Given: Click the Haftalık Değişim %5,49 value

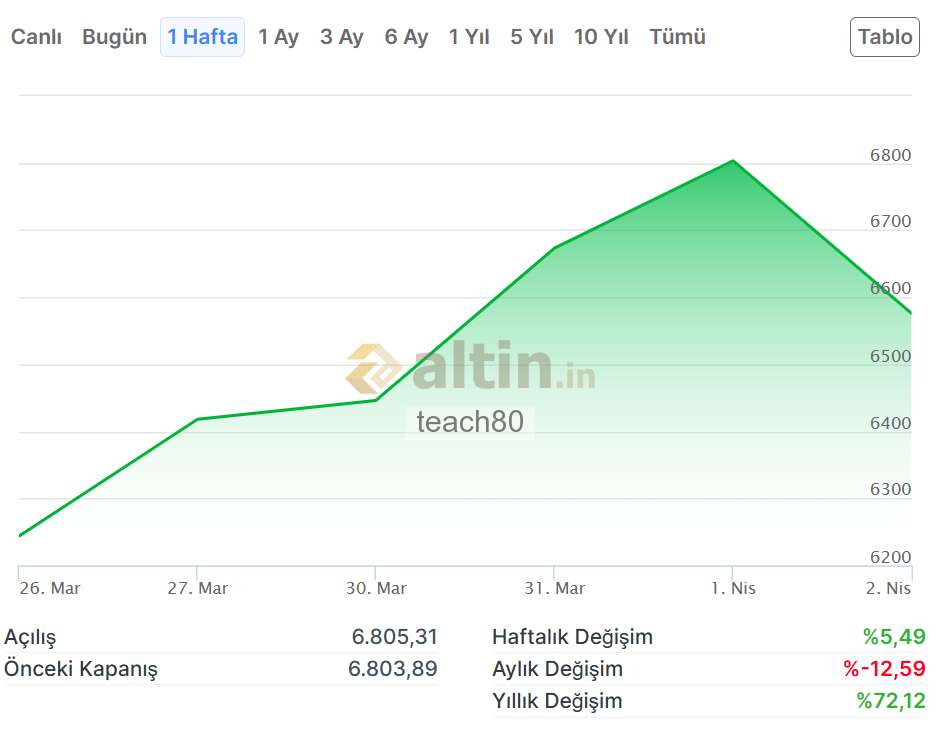Looking at the screenshot, I should [894, 637].
